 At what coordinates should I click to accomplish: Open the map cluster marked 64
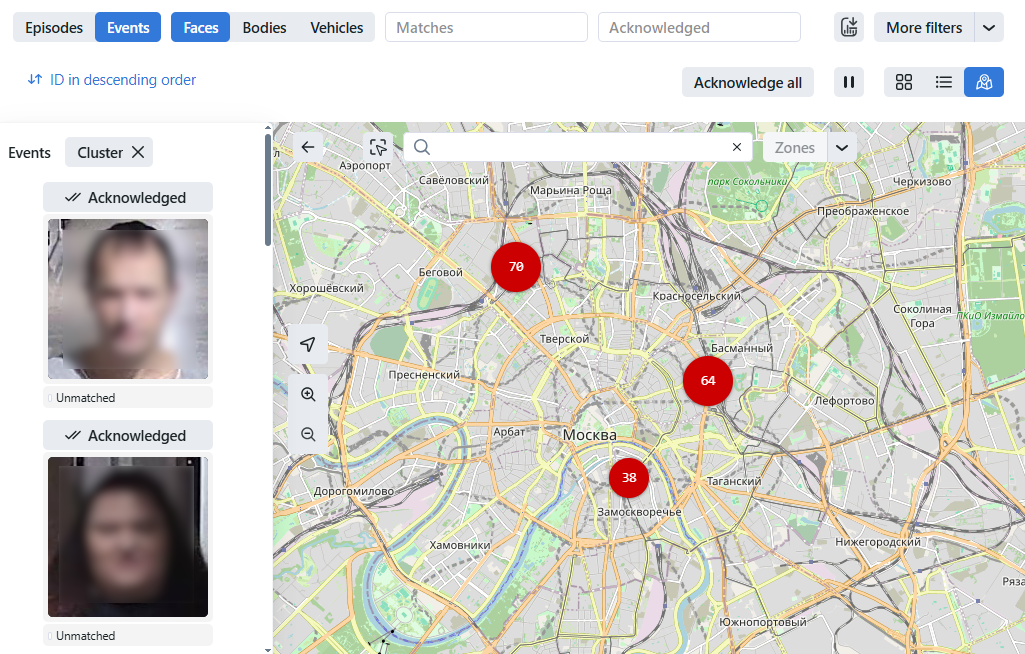[x=708, y=381]
